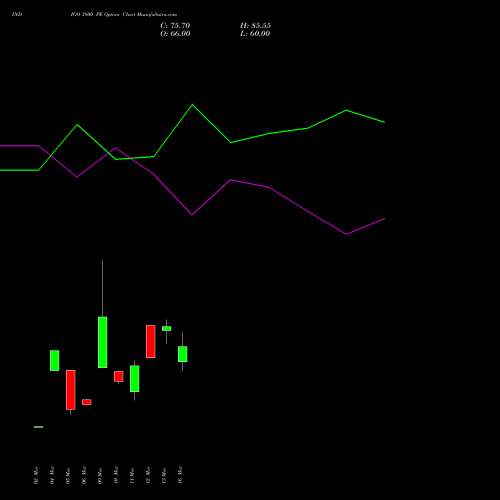The image size is (500, 500).
Task: Click the small red candle for 06 Mar
Action: point(87,402)
